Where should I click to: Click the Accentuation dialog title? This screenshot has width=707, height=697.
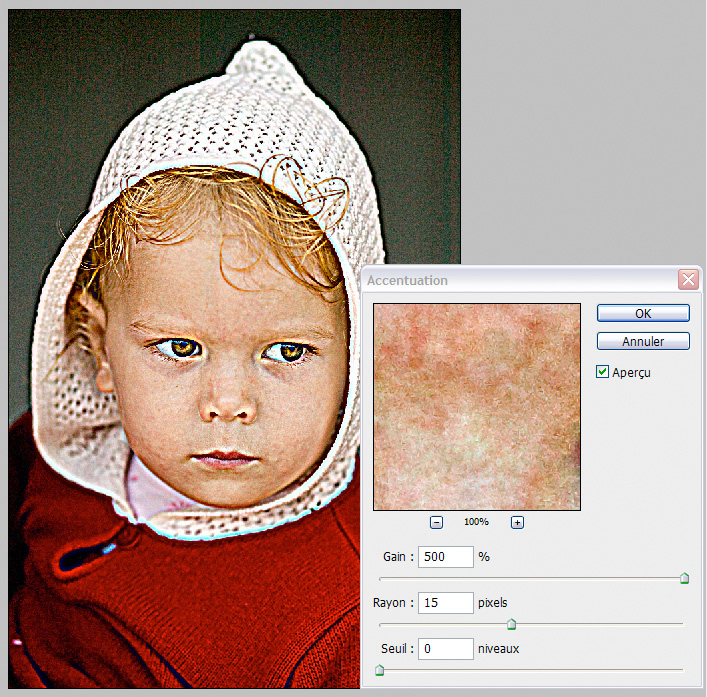point(407,280)
